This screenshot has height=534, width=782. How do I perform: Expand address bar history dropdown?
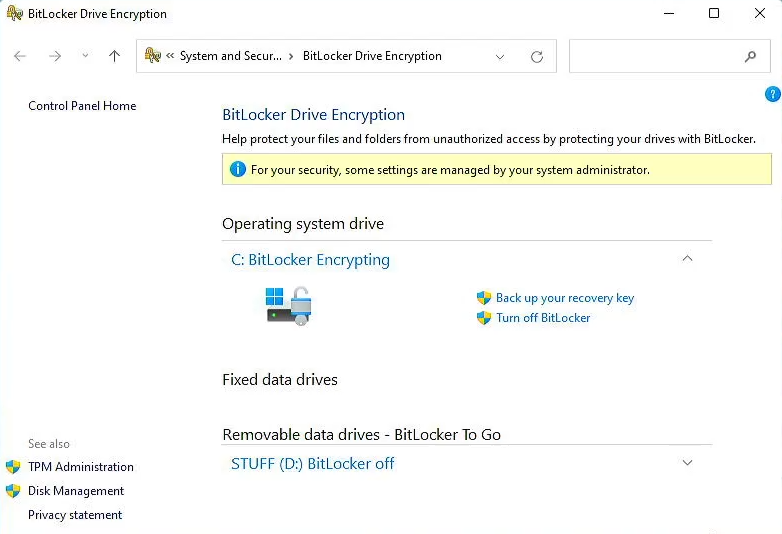coord(500,56)
